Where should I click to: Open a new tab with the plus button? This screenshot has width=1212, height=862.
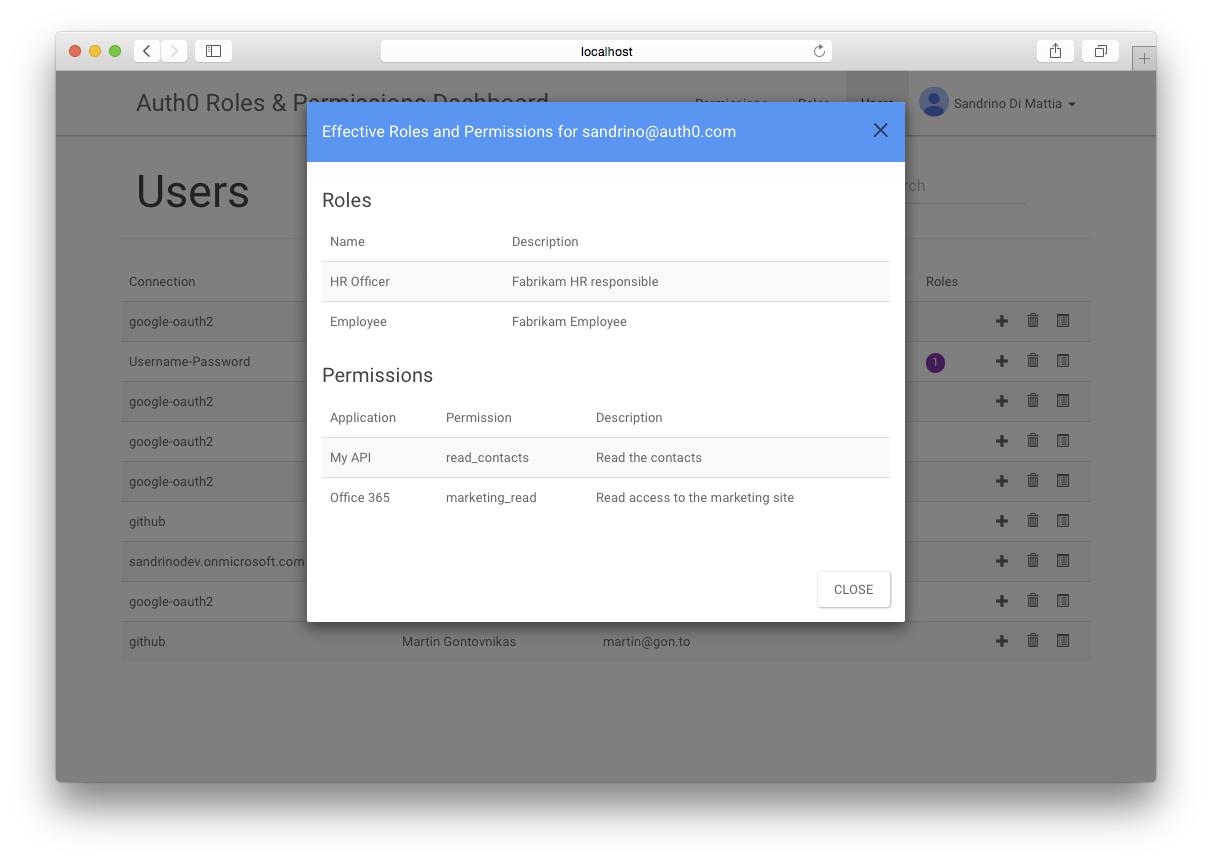click(1144, 59)
